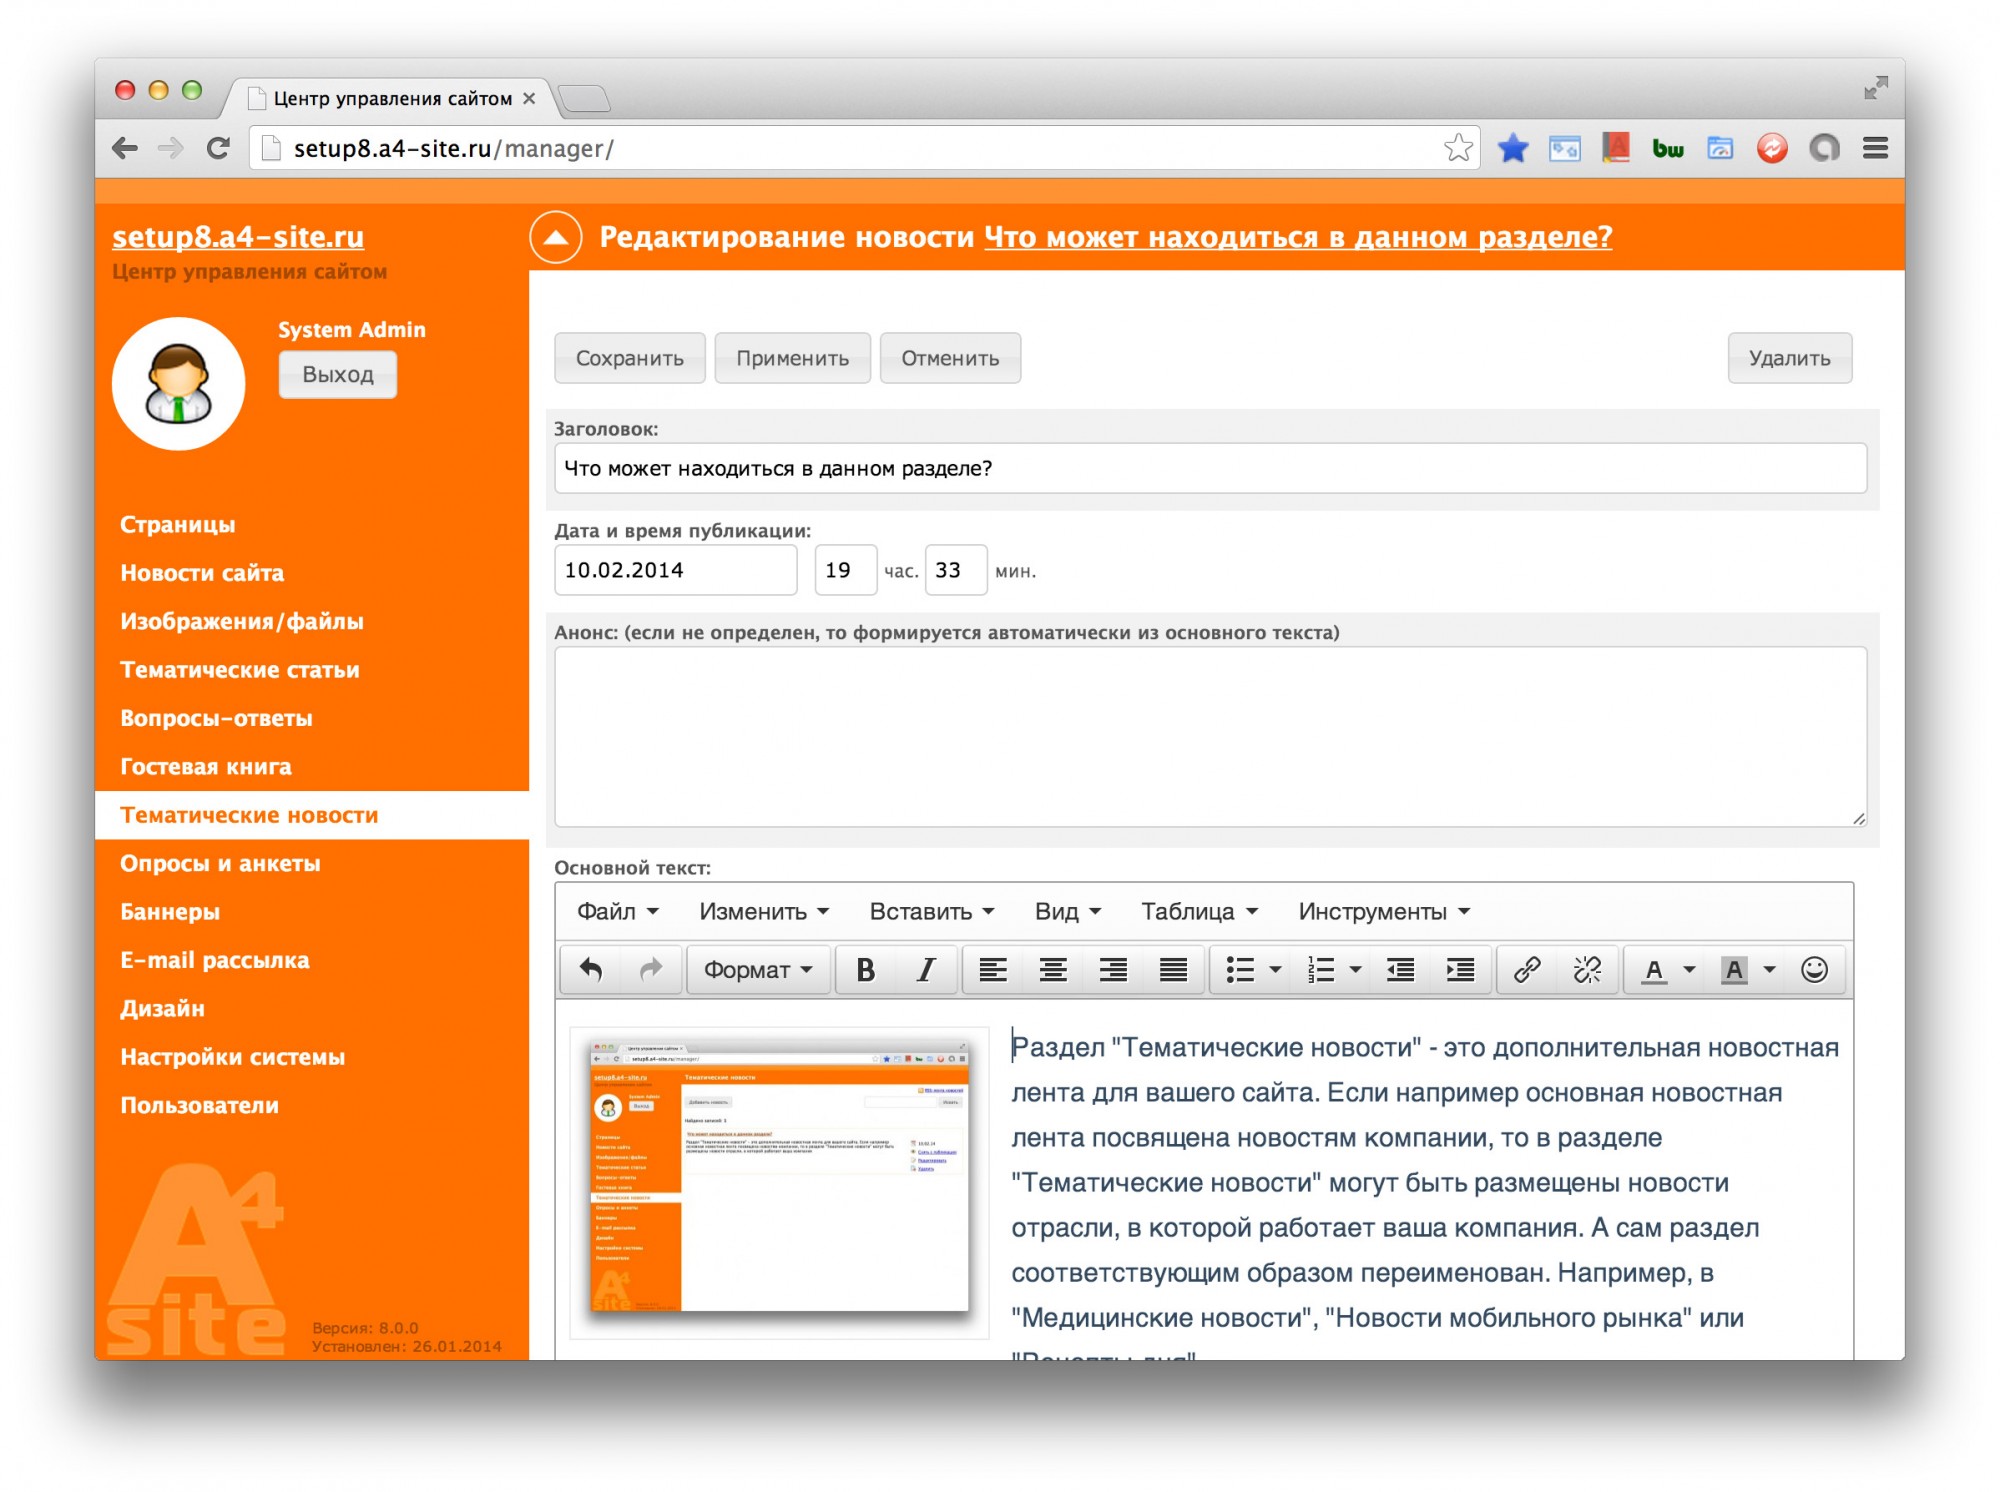The image size is (2000, 1492).
Task: Open the emoticons smiley picker
Action: [x=1814, y=969]
